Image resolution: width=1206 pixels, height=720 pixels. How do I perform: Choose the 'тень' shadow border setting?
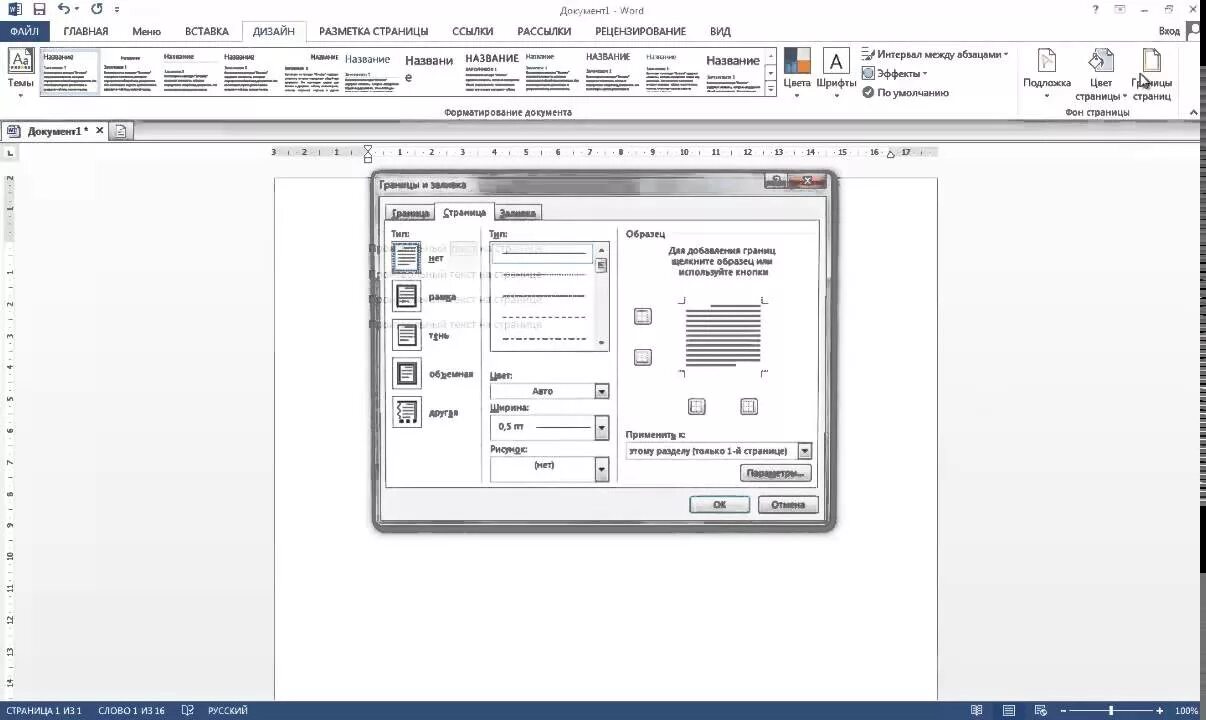[x=406, y=335]
